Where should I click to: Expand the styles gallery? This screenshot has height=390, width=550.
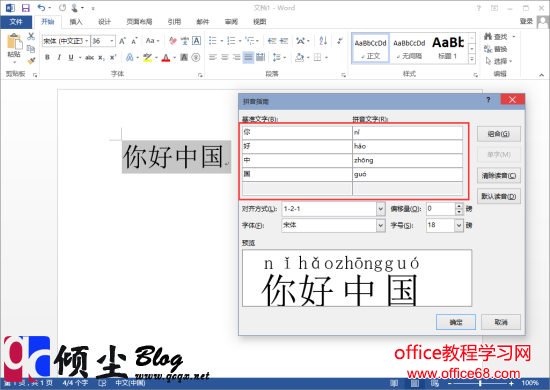472,60
